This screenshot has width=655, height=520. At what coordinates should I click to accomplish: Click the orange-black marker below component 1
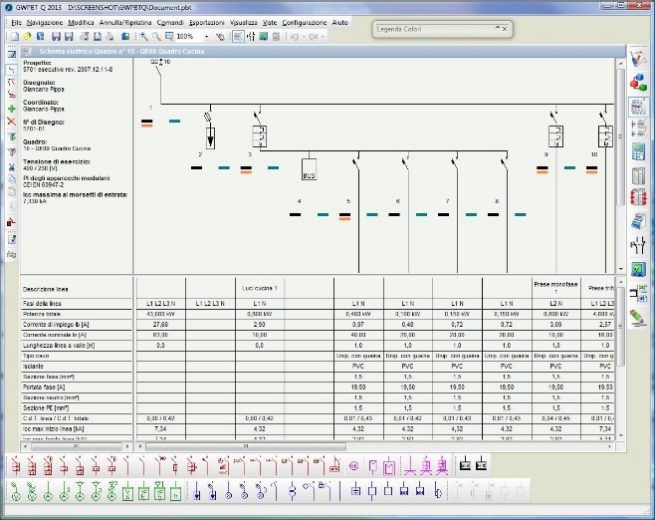click(x=147, y=121)
